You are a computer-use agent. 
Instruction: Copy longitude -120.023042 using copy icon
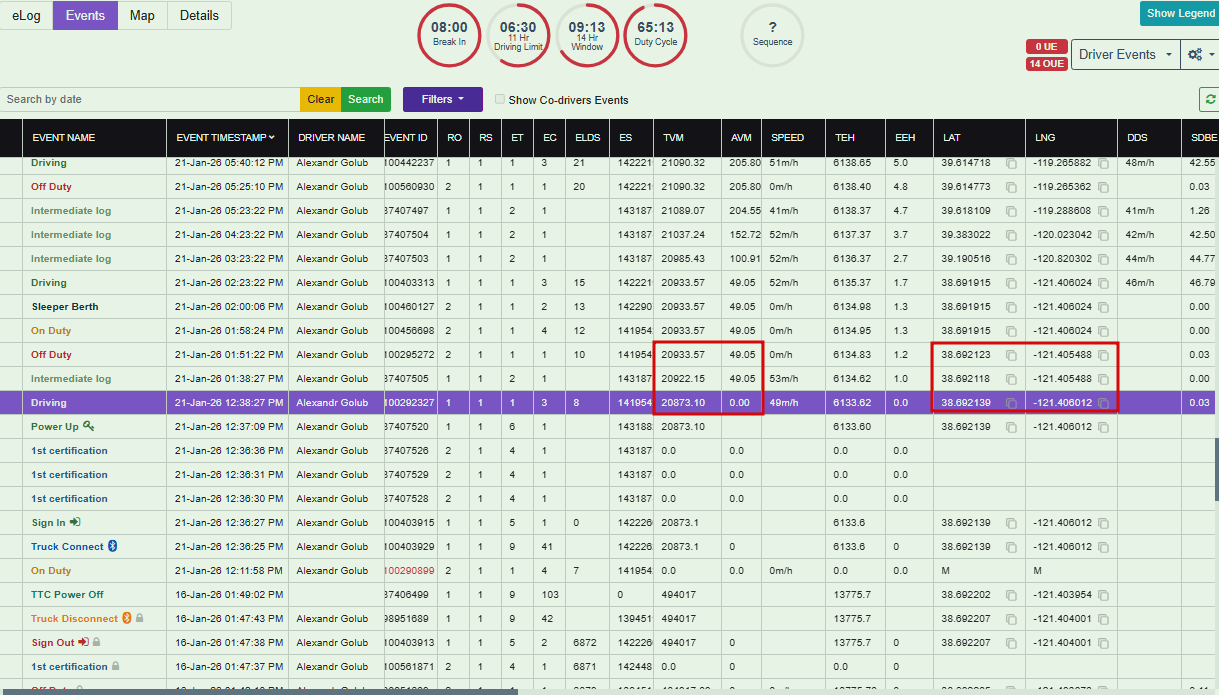[x=1104, y=235]
